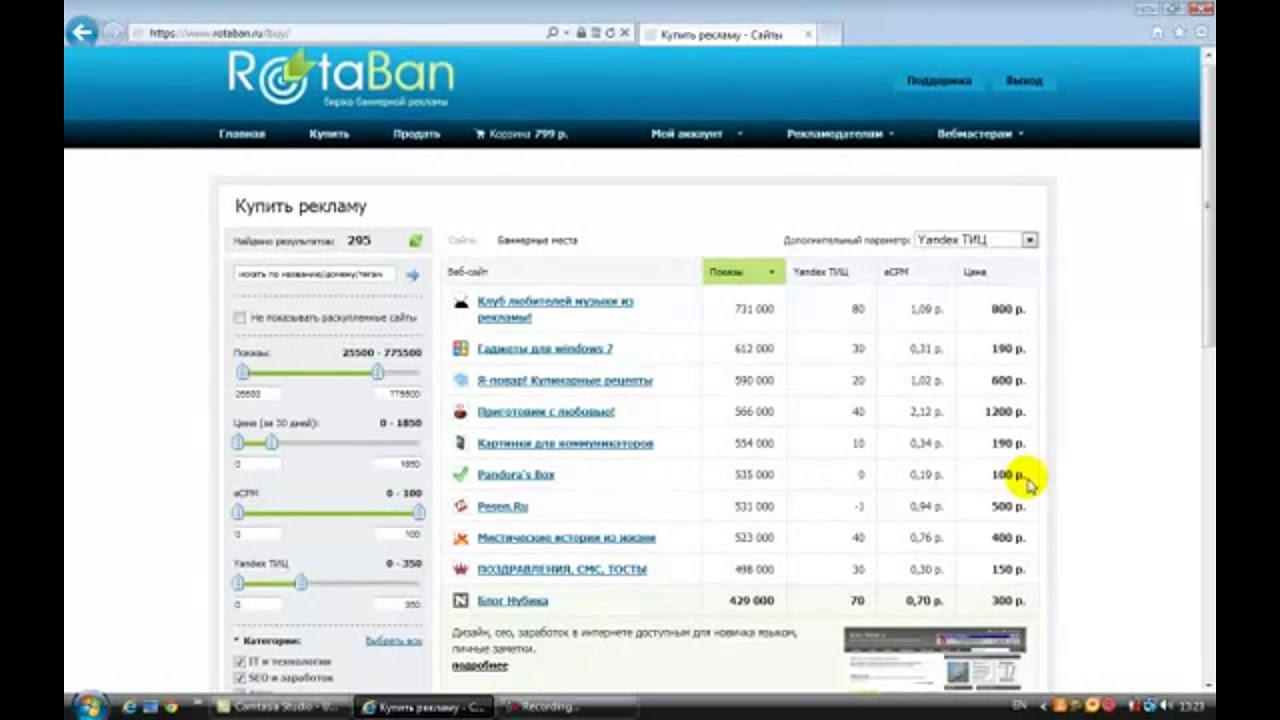Click the Гаджеты для windows 7 site icon
The height and width of the screenshot is (720, 1280).
coord(461,348)
